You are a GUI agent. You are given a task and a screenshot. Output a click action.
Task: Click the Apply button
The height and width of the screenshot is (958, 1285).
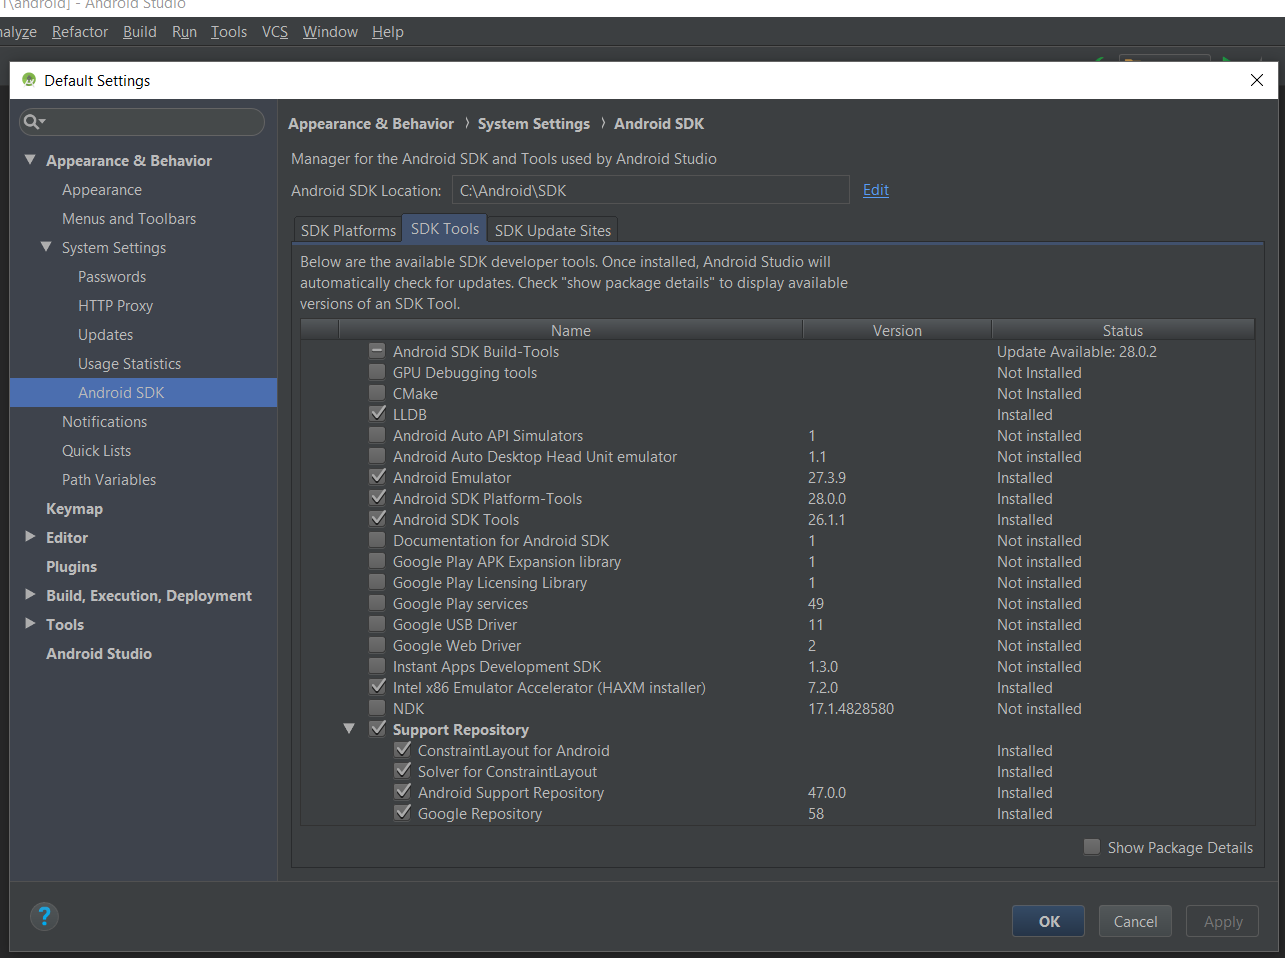pyautogui.click(x=1223, y=921)
